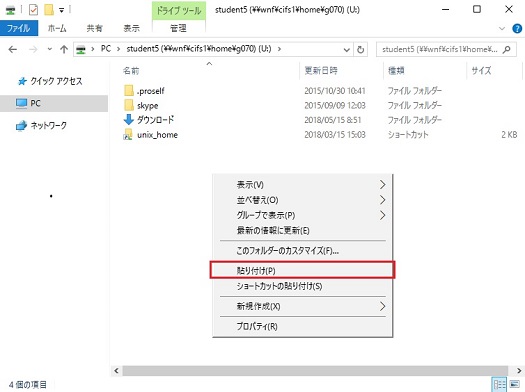
Task: Open Help with the question mark icon
Action: tap(517, 28)
